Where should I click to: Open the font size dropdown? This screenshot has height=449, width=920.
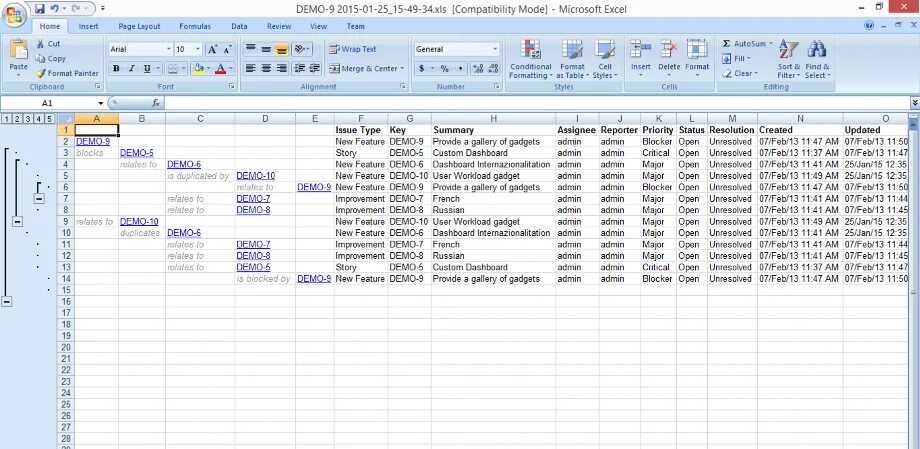198,49
